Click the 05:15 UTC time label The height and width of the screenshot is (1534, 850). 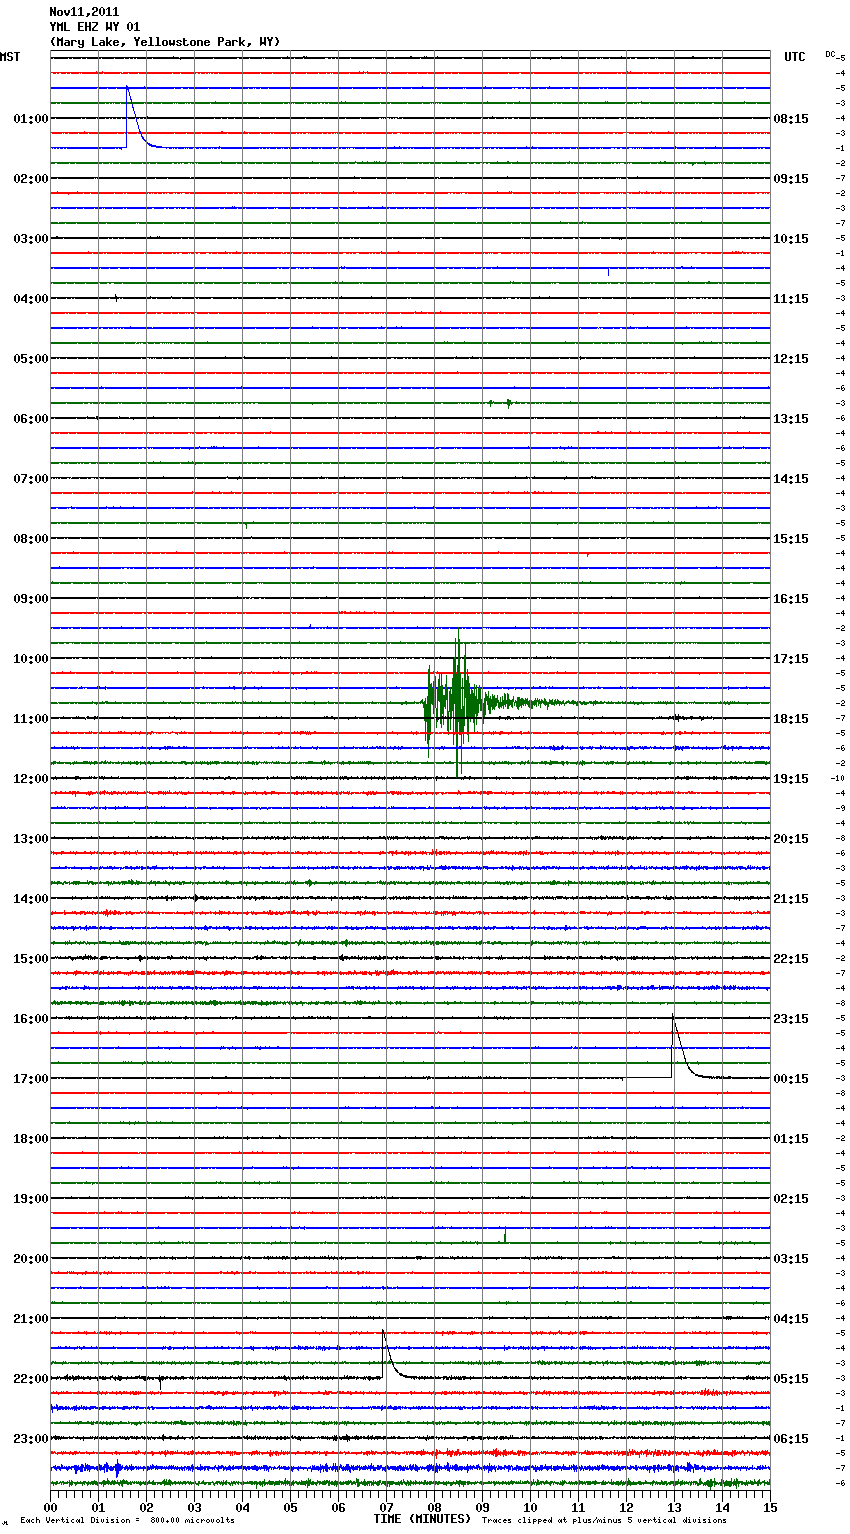(x=791, y=1378)
